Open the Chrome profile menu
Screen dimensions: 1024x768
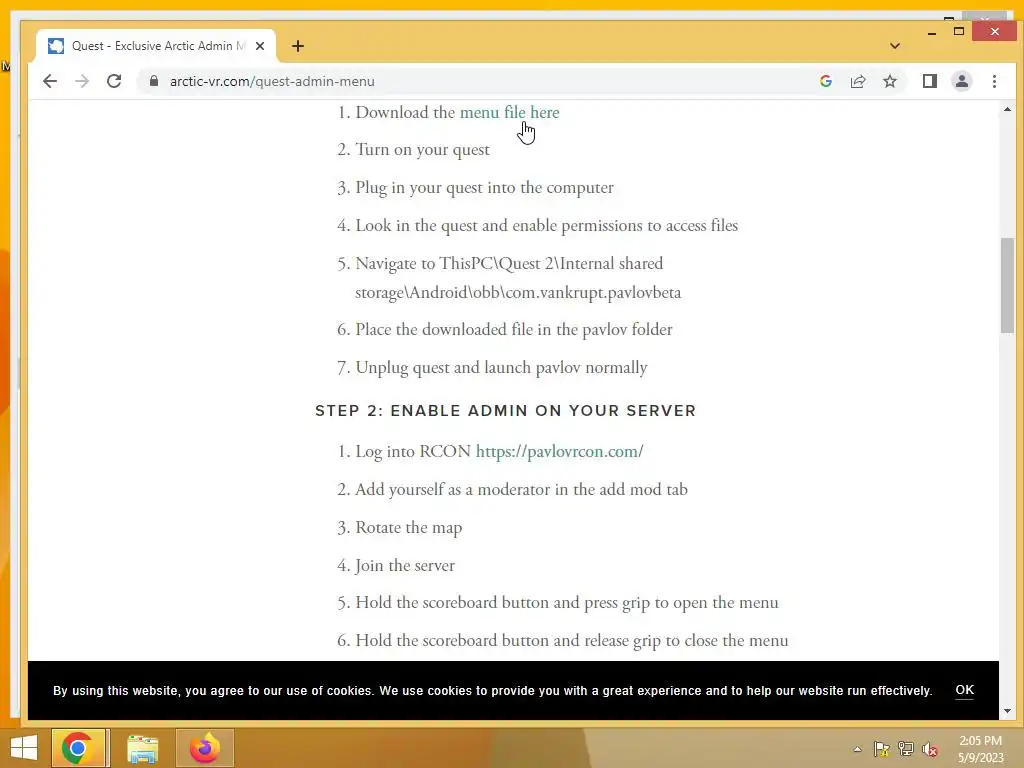(962, 81)
